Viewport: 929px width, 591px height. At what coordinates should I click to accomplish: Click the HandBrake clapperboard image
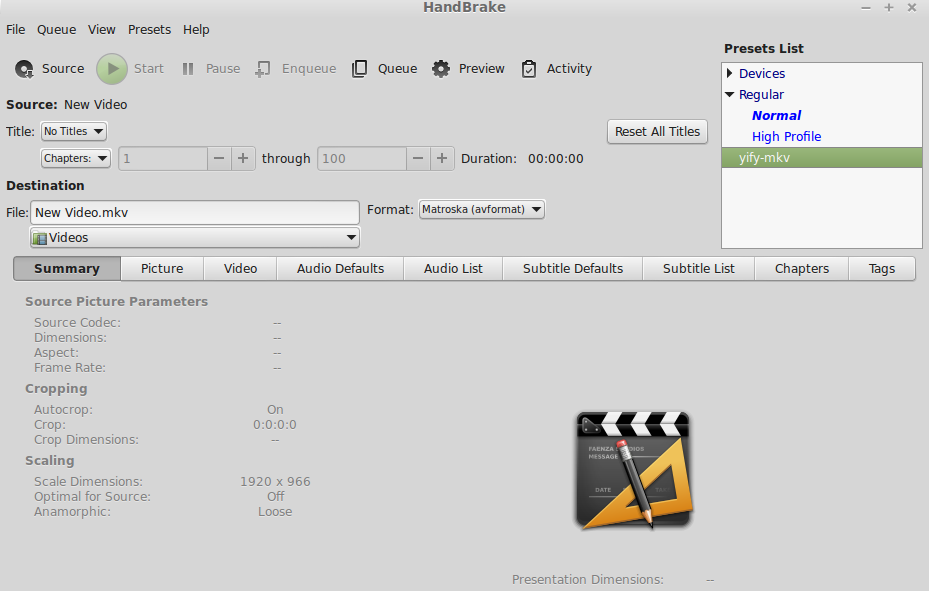(633, 470)
